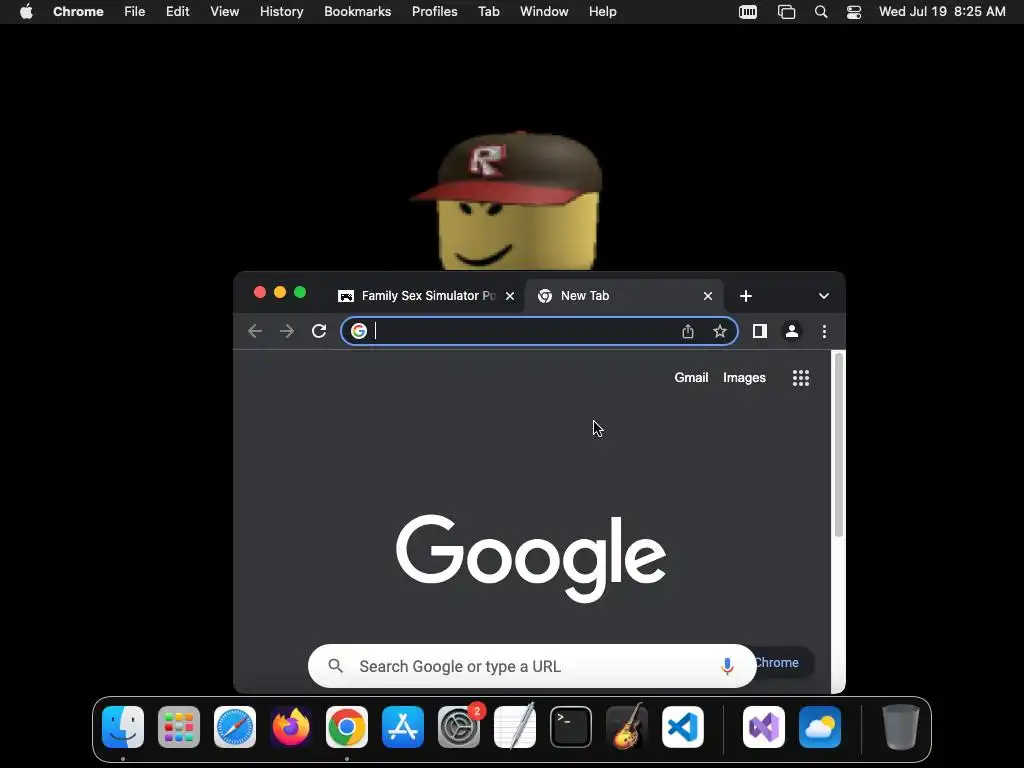Open the Tab menu
The image size is (1024, 768).
[488, 12]
